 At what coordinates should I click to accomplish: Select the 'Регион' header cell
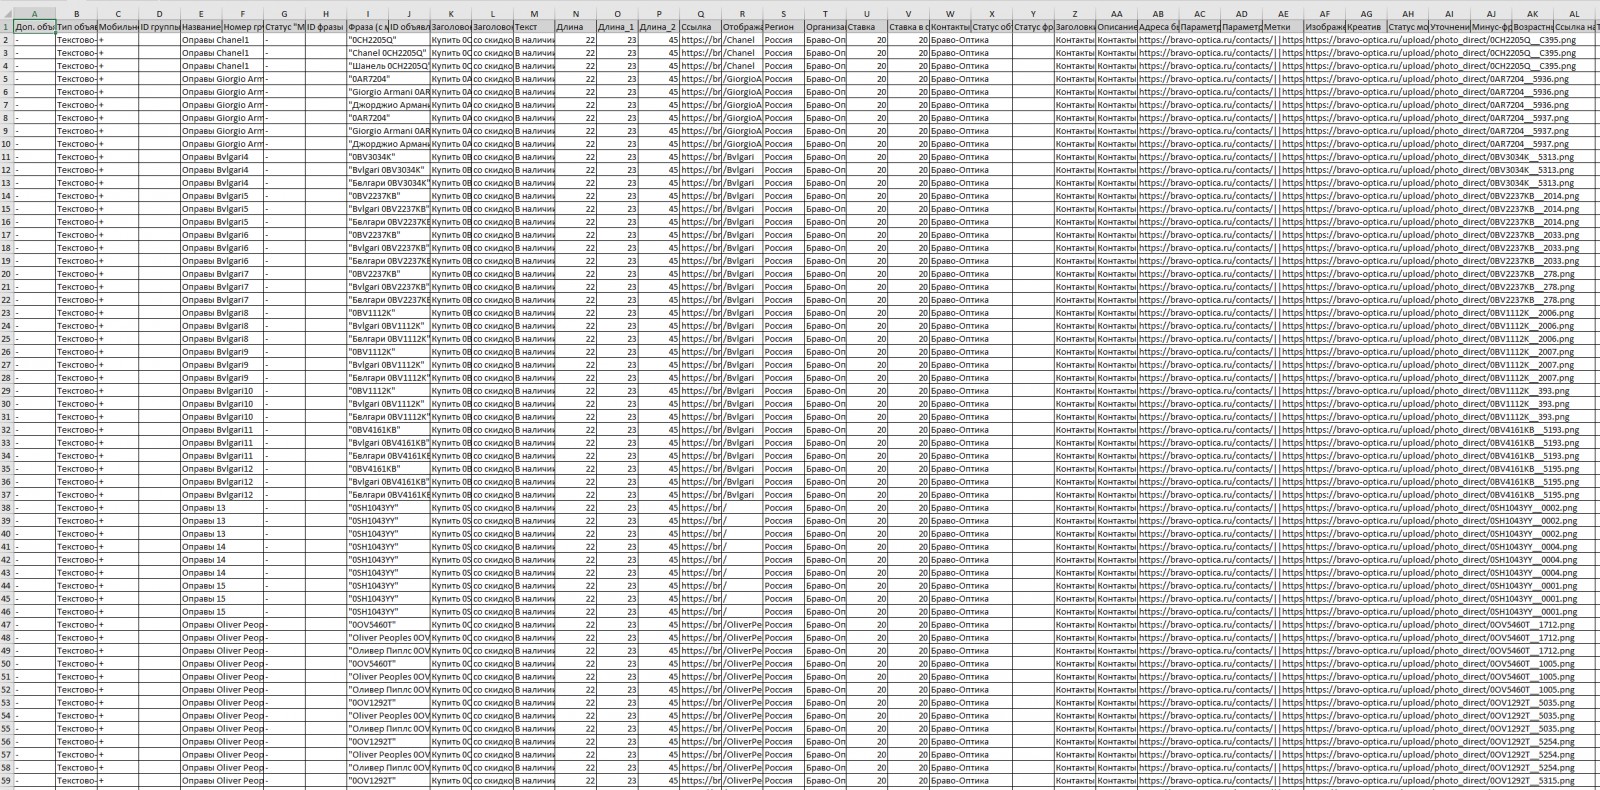tap(783, 27)
